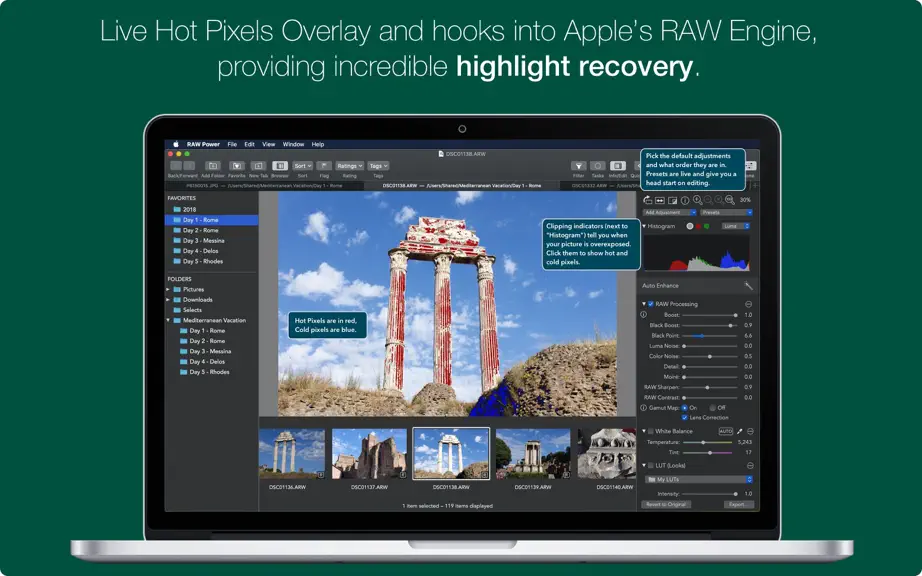Collapse the Mediterranean Vacation folder

168,320
